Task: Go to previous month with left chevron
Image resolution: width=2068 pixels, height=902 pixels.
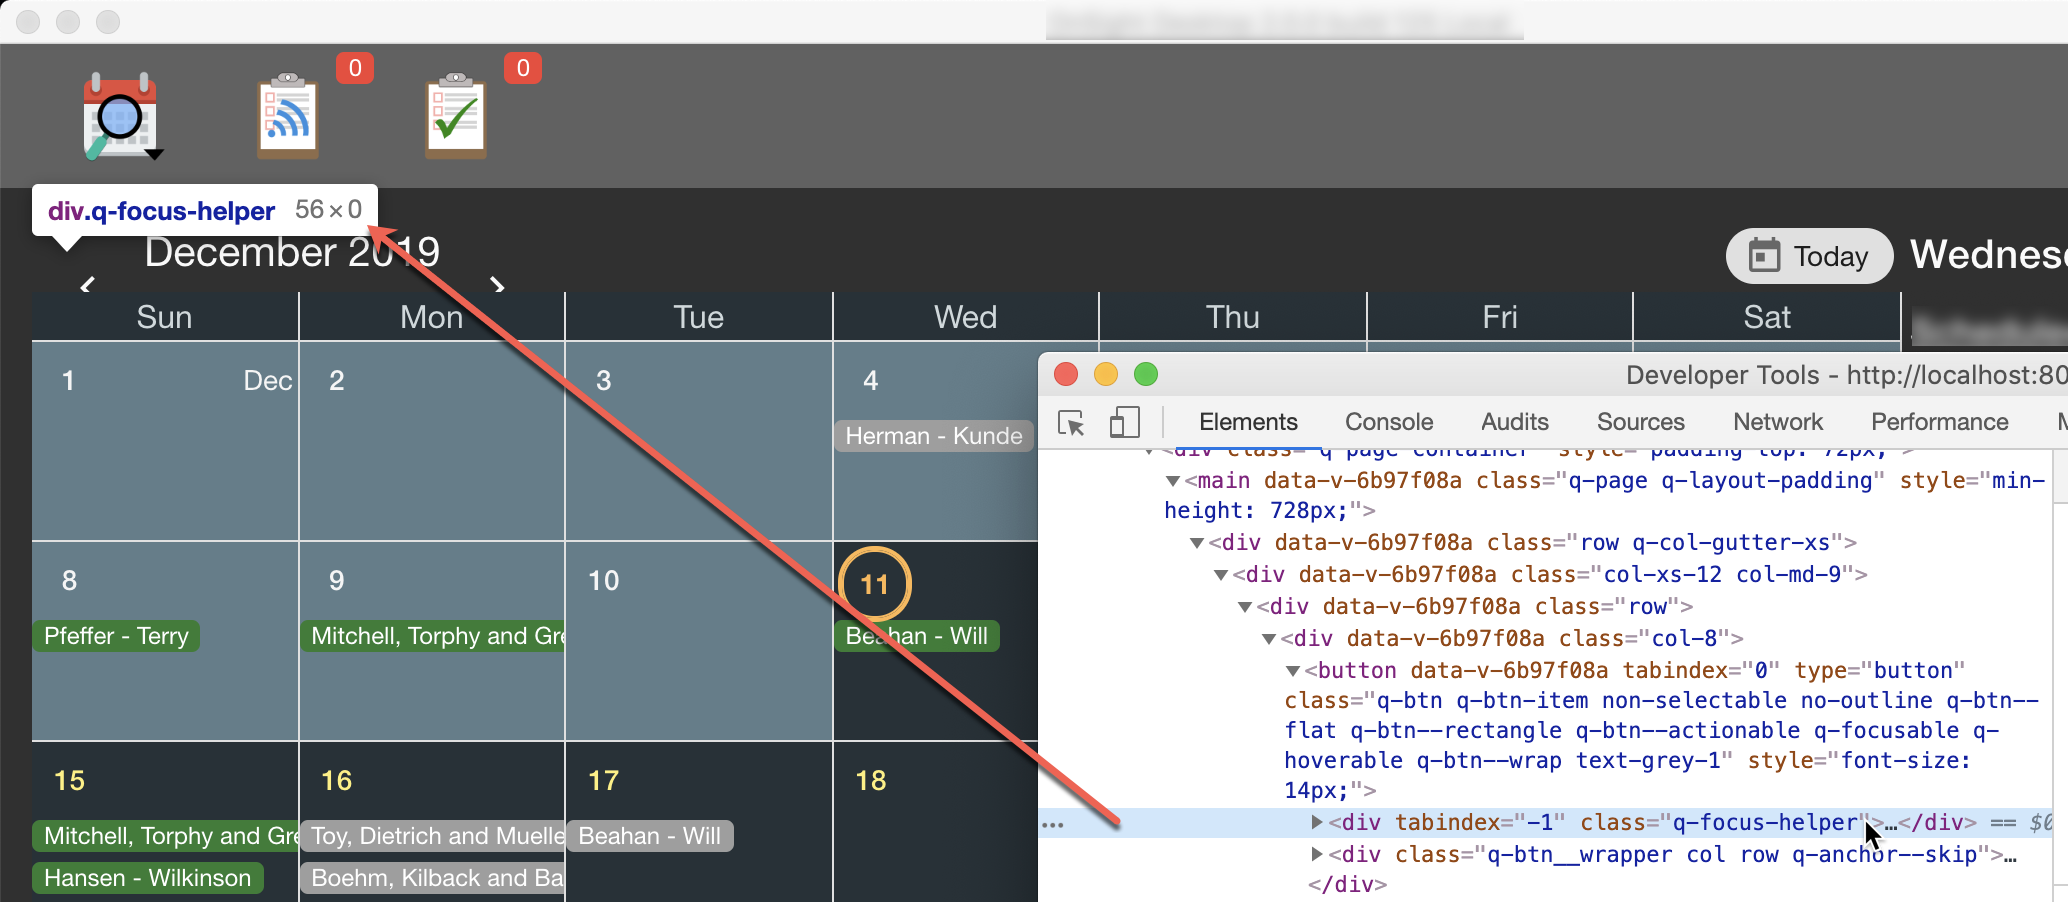Action: point(86,285)
